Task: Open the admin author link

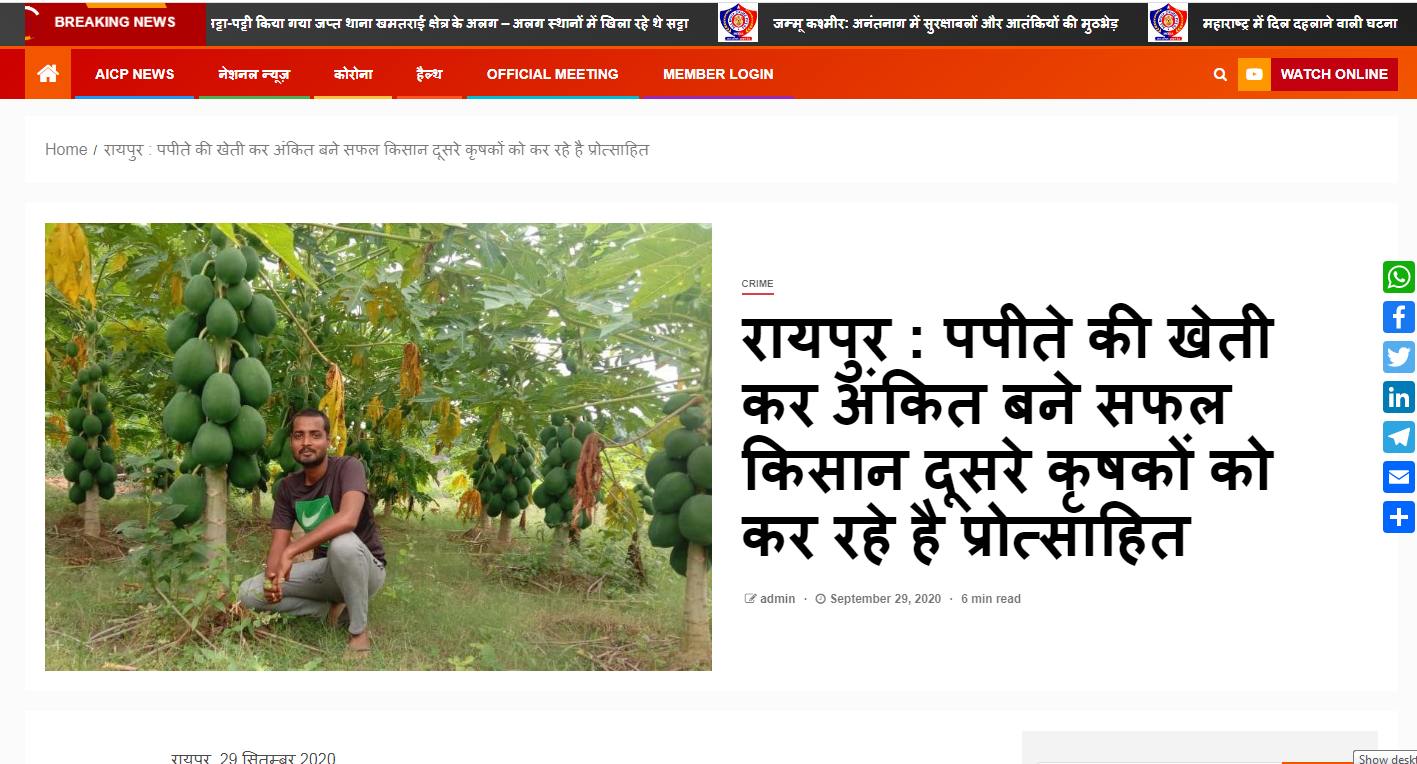Action: click(777, 599)
